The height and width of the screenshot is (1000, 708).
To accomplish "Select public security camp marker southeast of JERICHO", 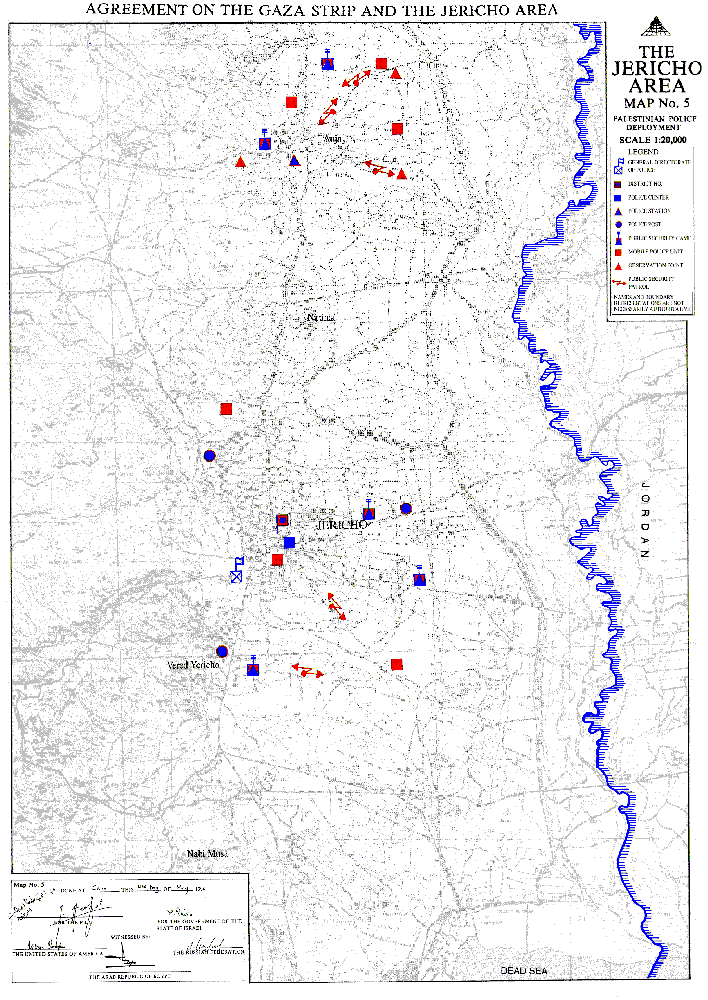I will 419,577.
